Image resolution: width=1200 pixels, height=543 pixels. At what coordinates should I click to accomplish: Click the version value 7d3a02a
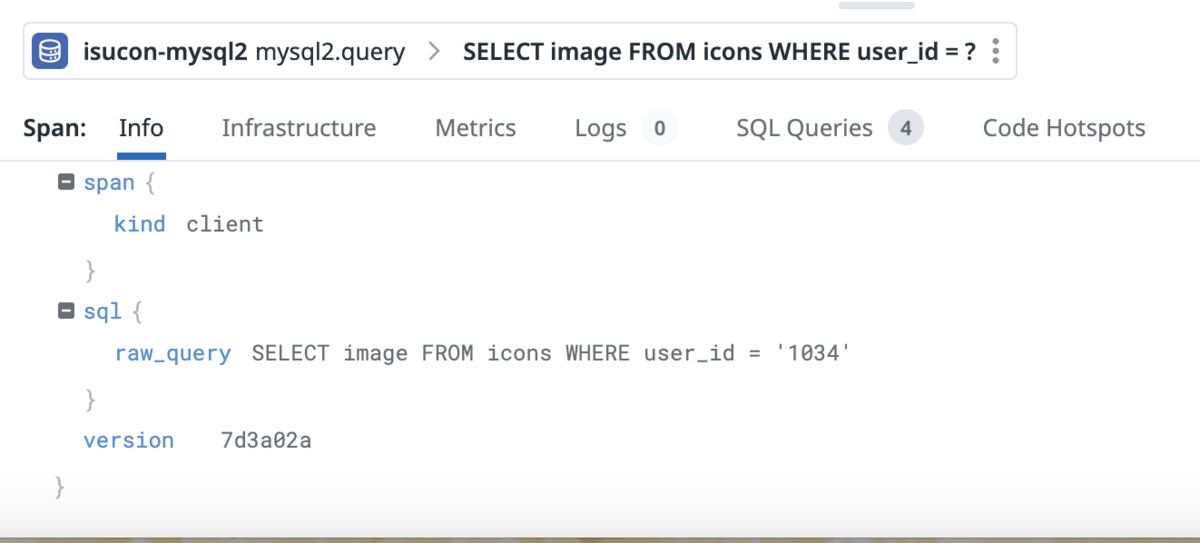pos(266,440)
